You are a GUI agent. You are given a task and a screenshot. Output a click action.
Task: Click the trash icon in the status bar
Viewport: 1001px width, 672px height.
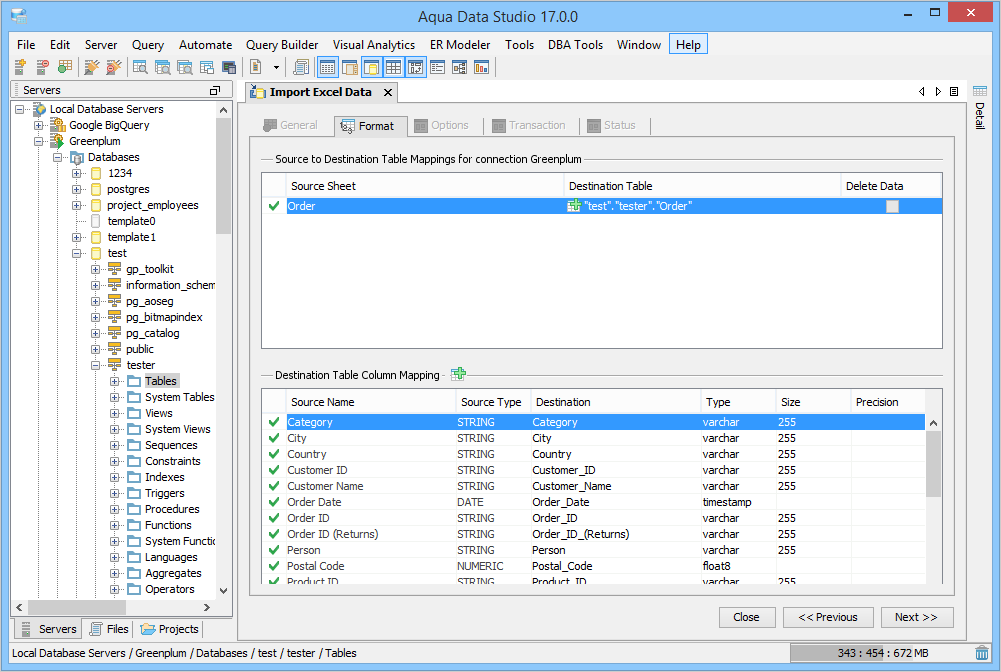click(x=981, y=653)
